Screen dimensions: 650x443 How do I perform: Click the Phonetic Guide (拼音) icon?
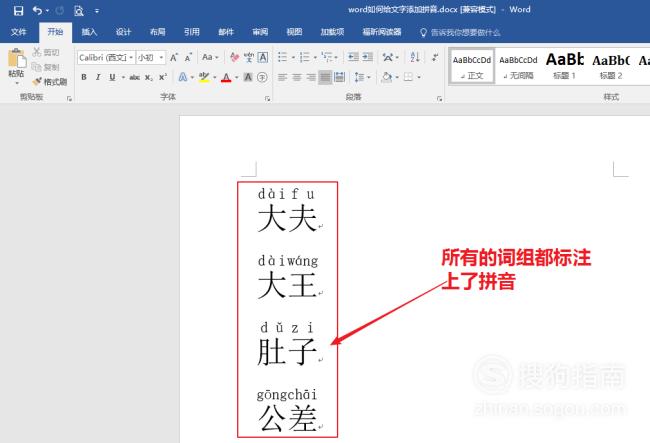tap(246, 57)
